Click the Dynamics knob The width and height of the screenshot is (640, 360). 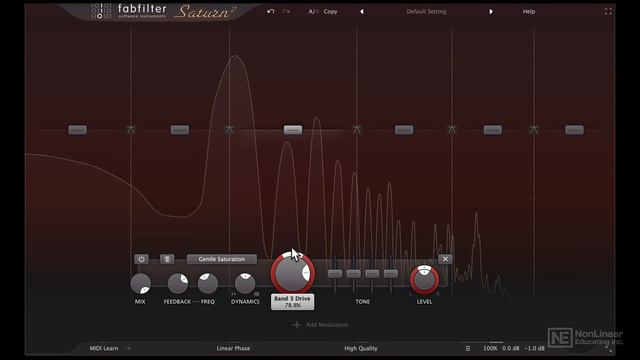tap(245, 284)
